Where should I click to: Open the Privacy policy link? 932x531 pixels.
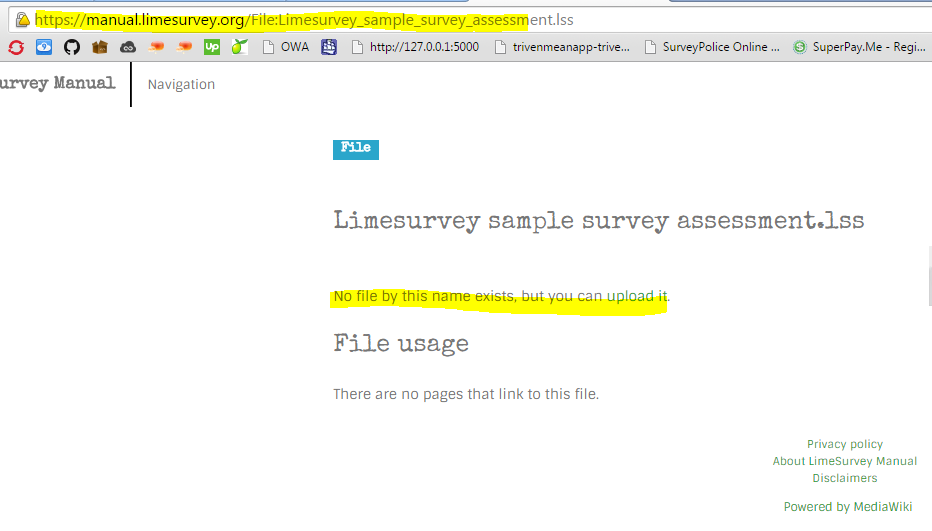[845, 444]
